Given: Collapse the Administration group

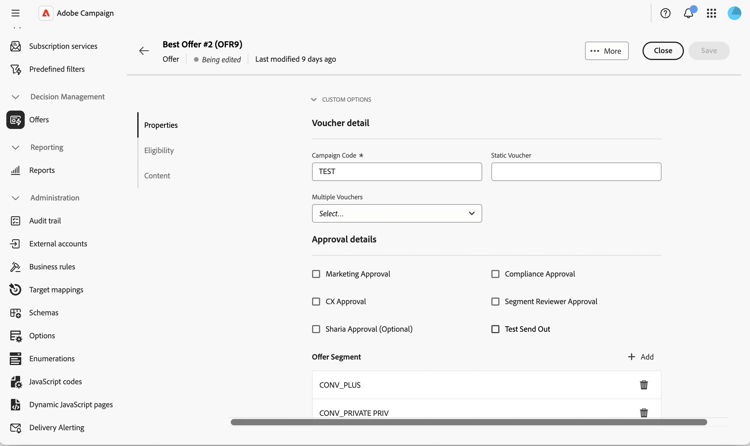Looking at the screenshot, I should 15,198.
